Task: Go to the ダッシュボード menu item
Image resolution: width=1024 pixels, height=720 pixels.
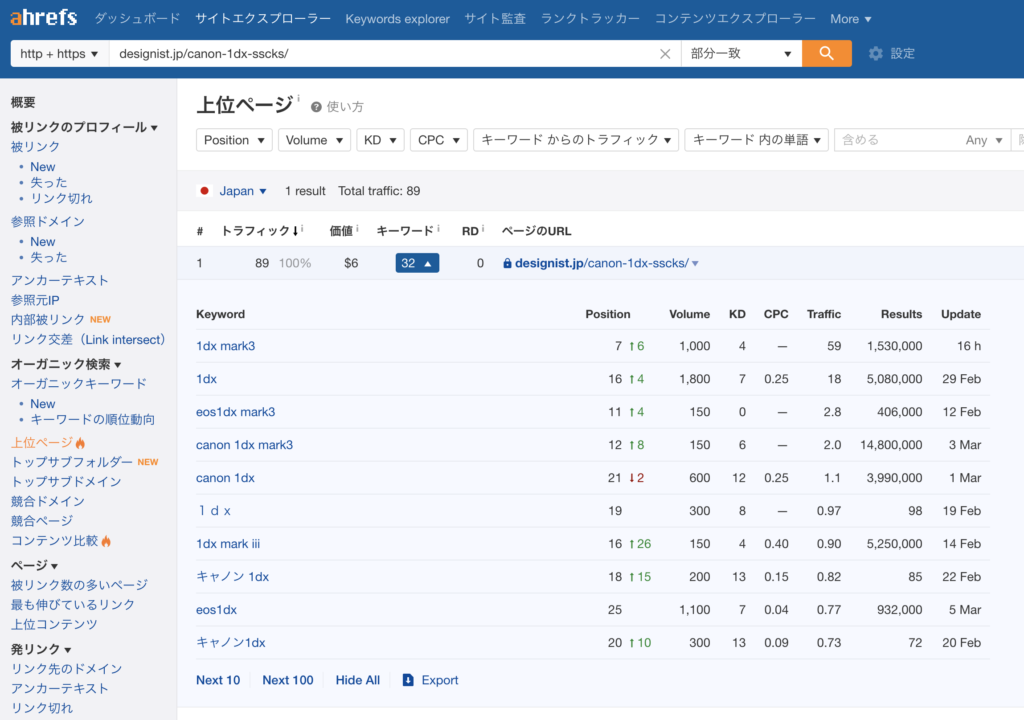Action: (137, 19)
